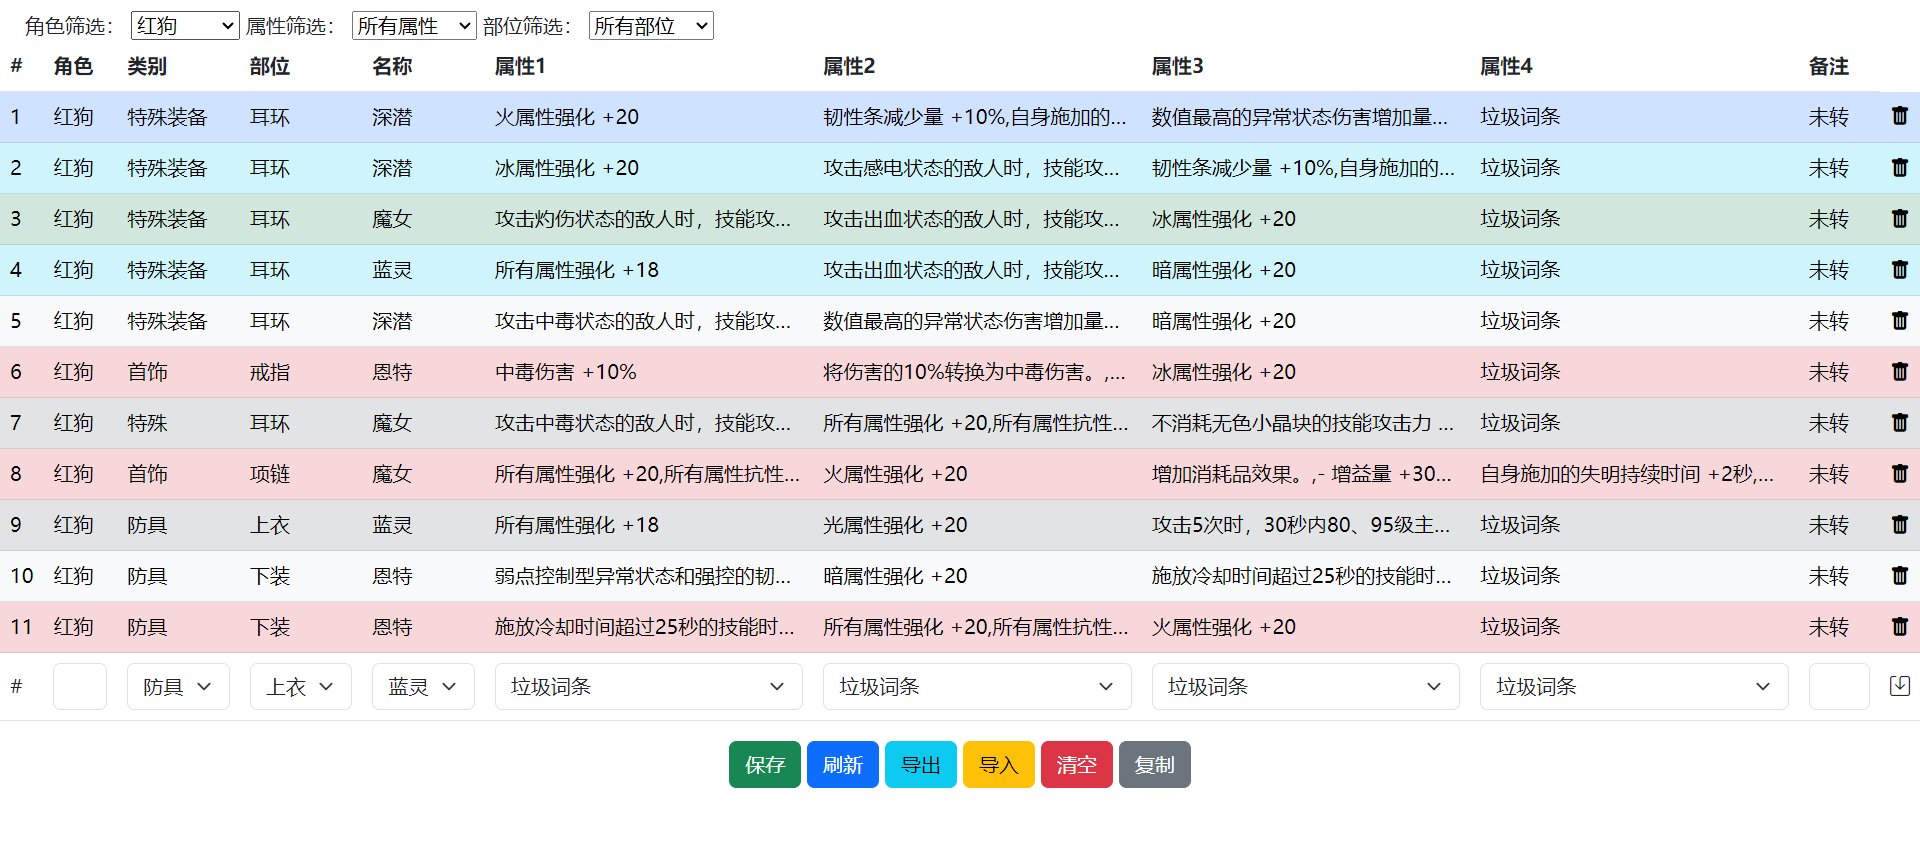Open the 属性1 垃圾词条 dropdown in input row

pyautogui.click(x=648, y=687)
